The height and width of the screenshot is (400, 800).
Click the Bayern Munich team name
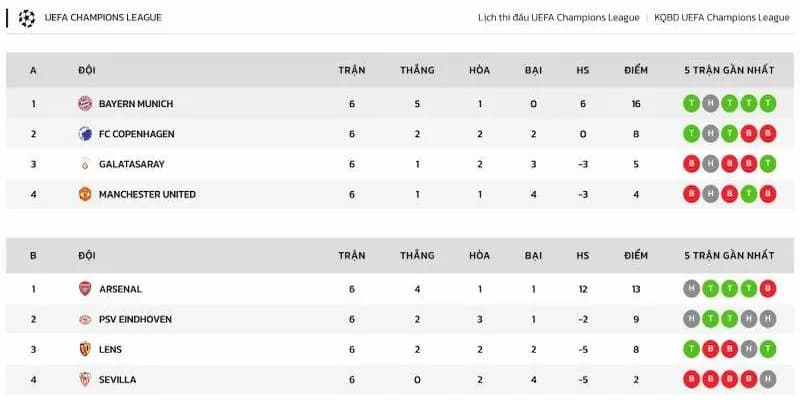135,104
